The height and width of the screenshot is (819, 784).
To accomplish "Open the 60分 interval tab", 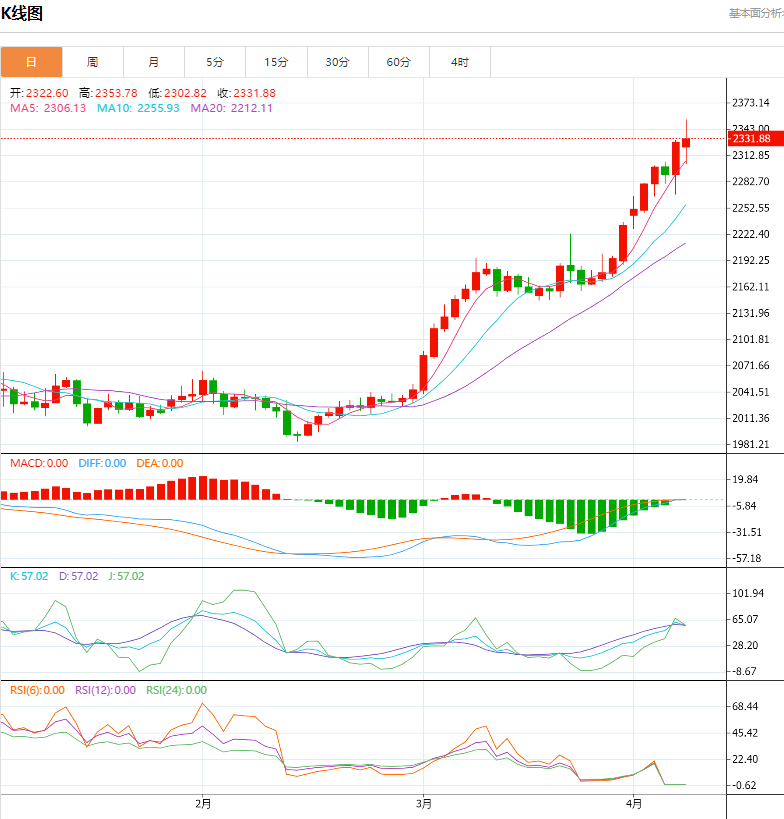I will point(398,62).
